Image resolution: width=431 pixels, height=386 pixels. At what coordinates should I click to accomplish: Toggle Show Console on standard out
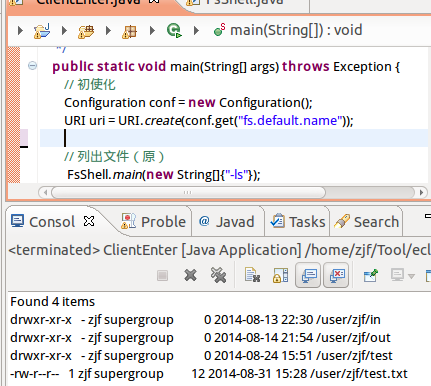coord(308,275)
